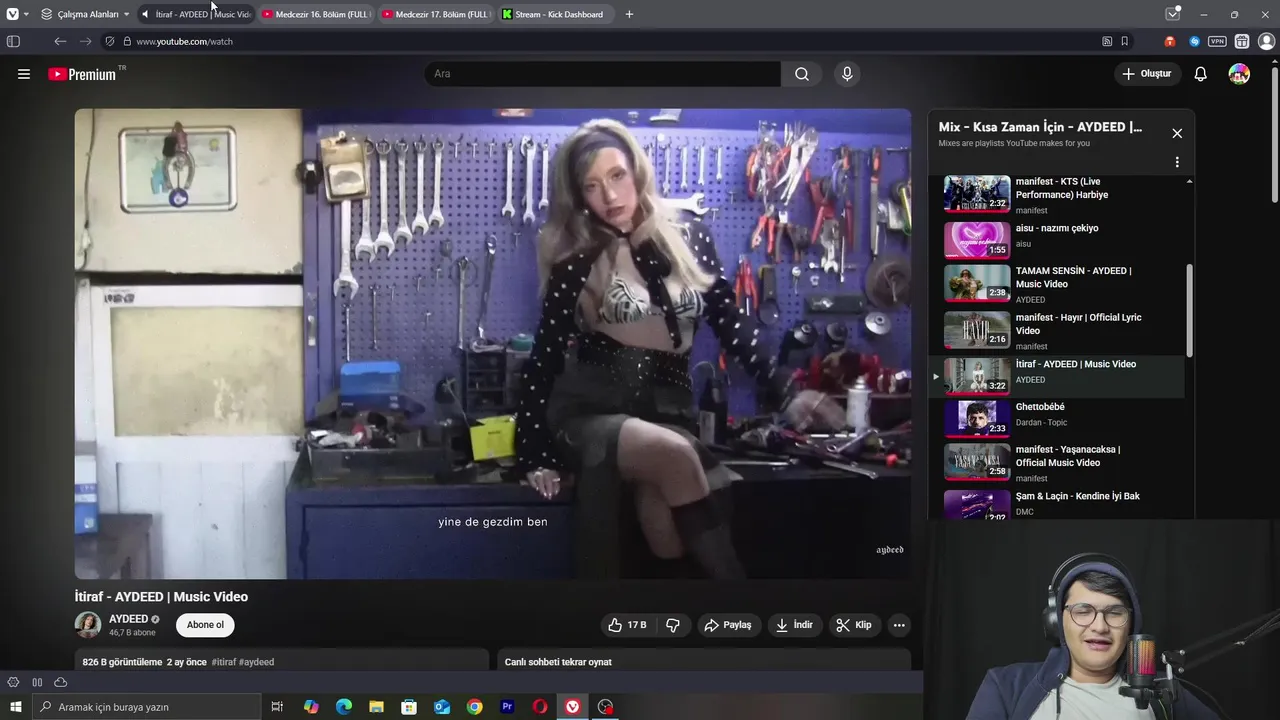Click the magnifier search button

802,74
